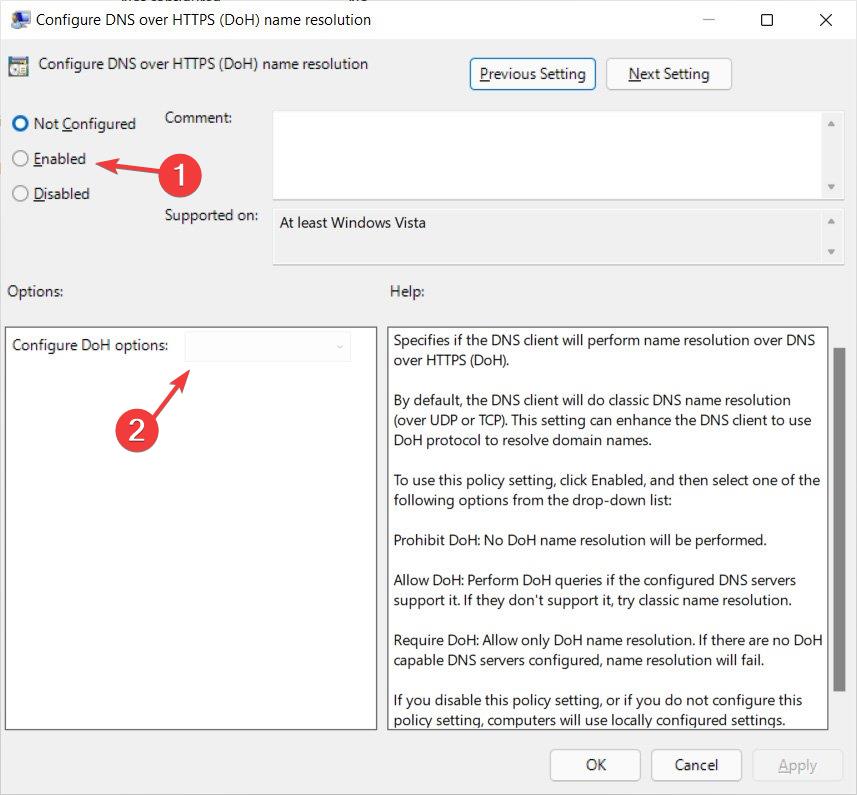Click Cancel to discard changes
857x795 pixels.
click(x=696, y=764)
